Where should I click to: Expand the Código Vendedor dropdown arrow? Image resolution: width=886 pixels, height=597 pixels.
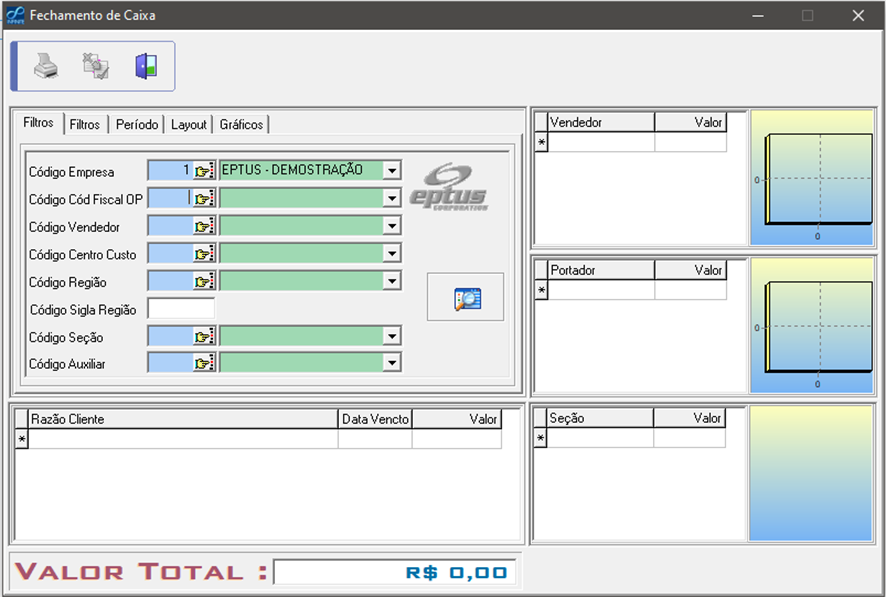[392, 227]
